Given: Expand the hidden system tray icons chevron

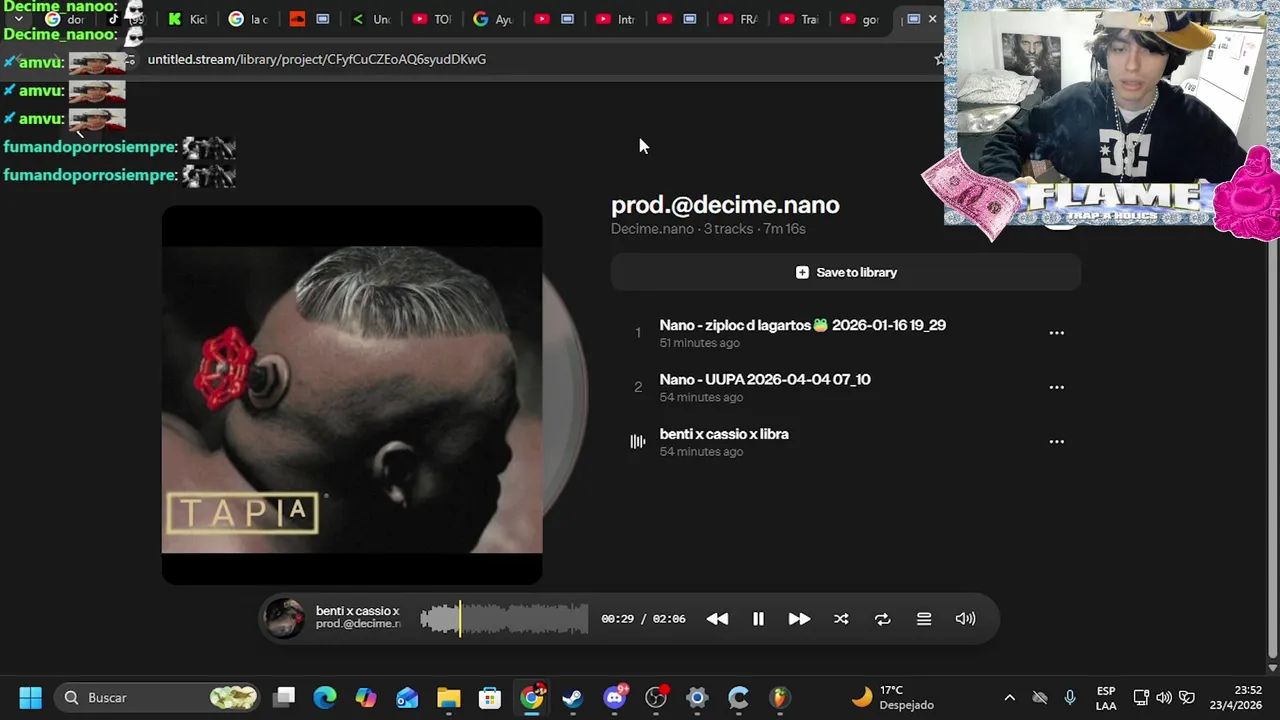Looking at the screenshot, I should (x=1009, y=698).
